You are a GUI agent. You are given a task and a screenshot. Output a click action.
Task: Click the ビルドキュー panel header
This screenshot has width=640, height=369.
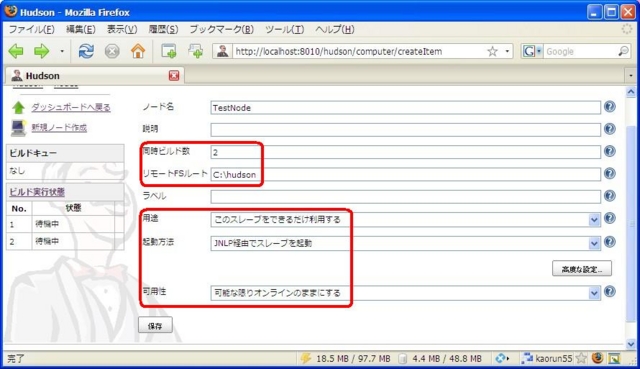pos(65,153)
